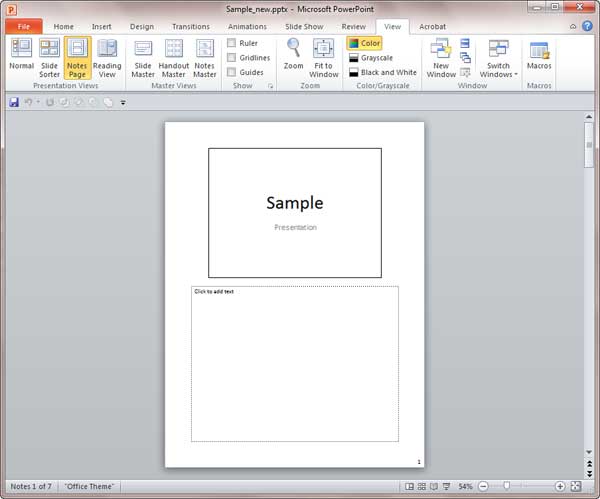Save the presentation from quick access toolbar
This screenshot has height=499, width=600.
coord(14,102)
